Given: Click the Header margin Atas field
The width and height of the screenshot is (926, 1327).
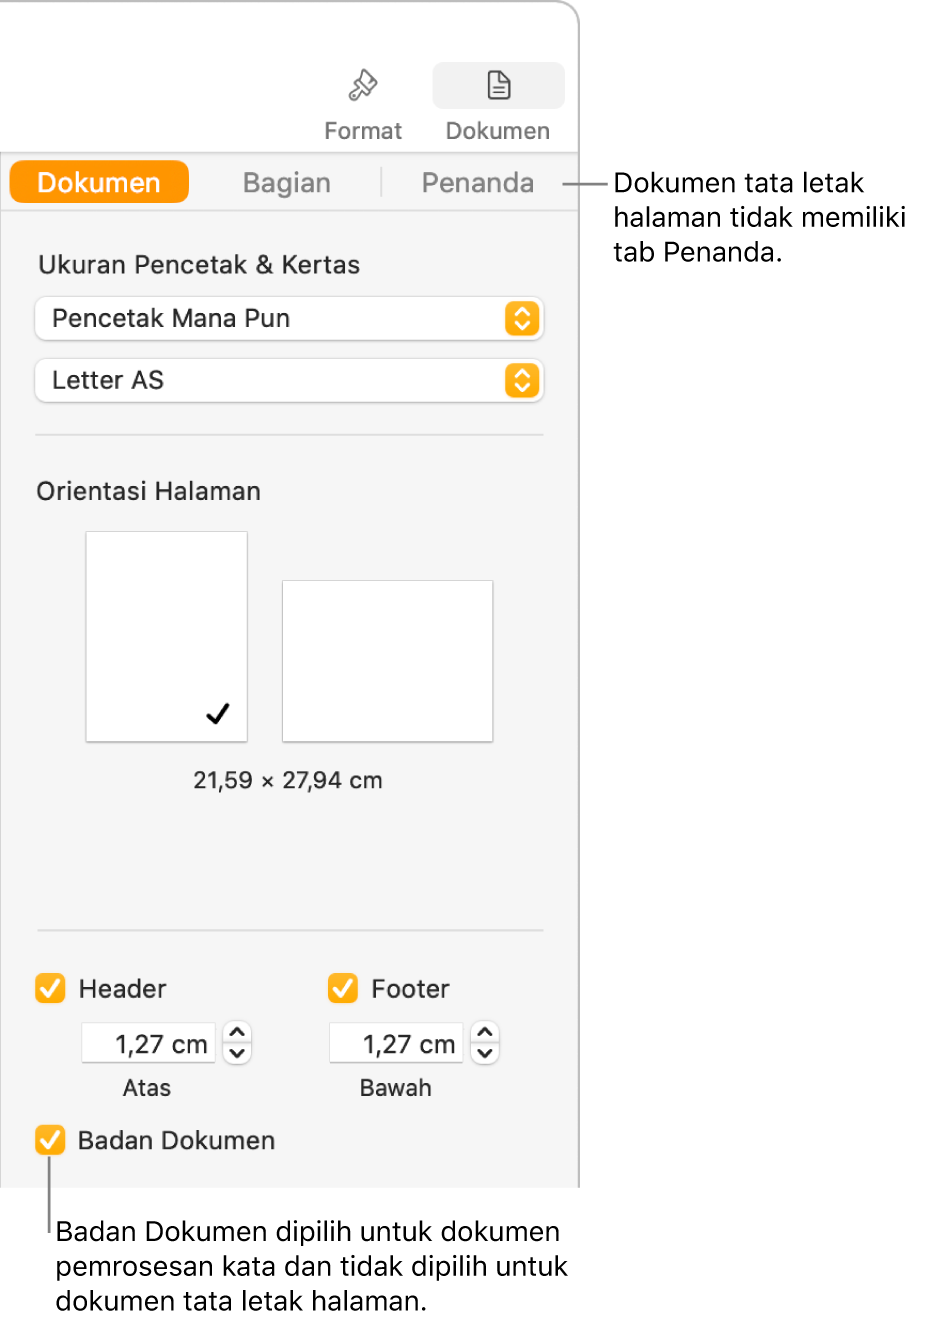Looking at the screenshot, I should pyautogui.click(x=148, y=1043).
